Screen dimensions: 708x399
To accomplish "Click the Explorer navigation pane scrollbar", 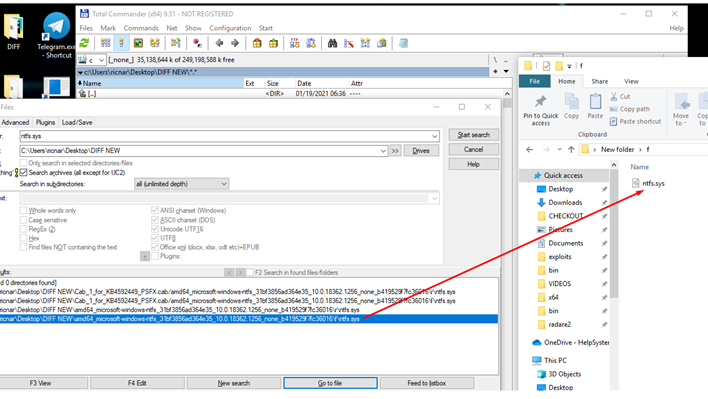I will pyautogui.click(x=614, y=234).
